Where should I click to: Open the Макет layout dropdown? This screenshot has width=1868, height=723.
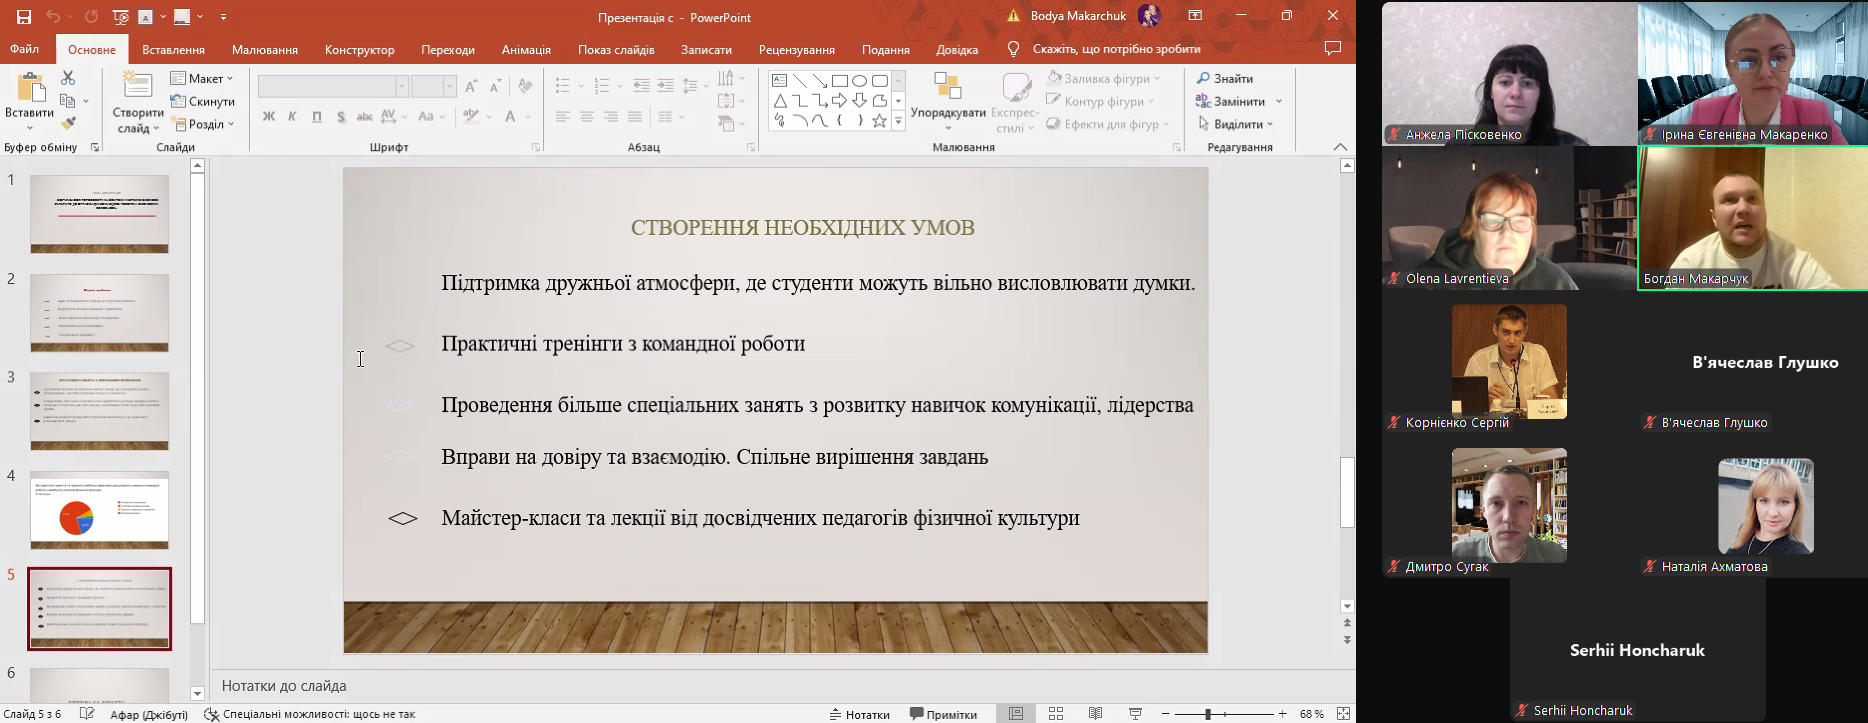[x=202, y=78]
